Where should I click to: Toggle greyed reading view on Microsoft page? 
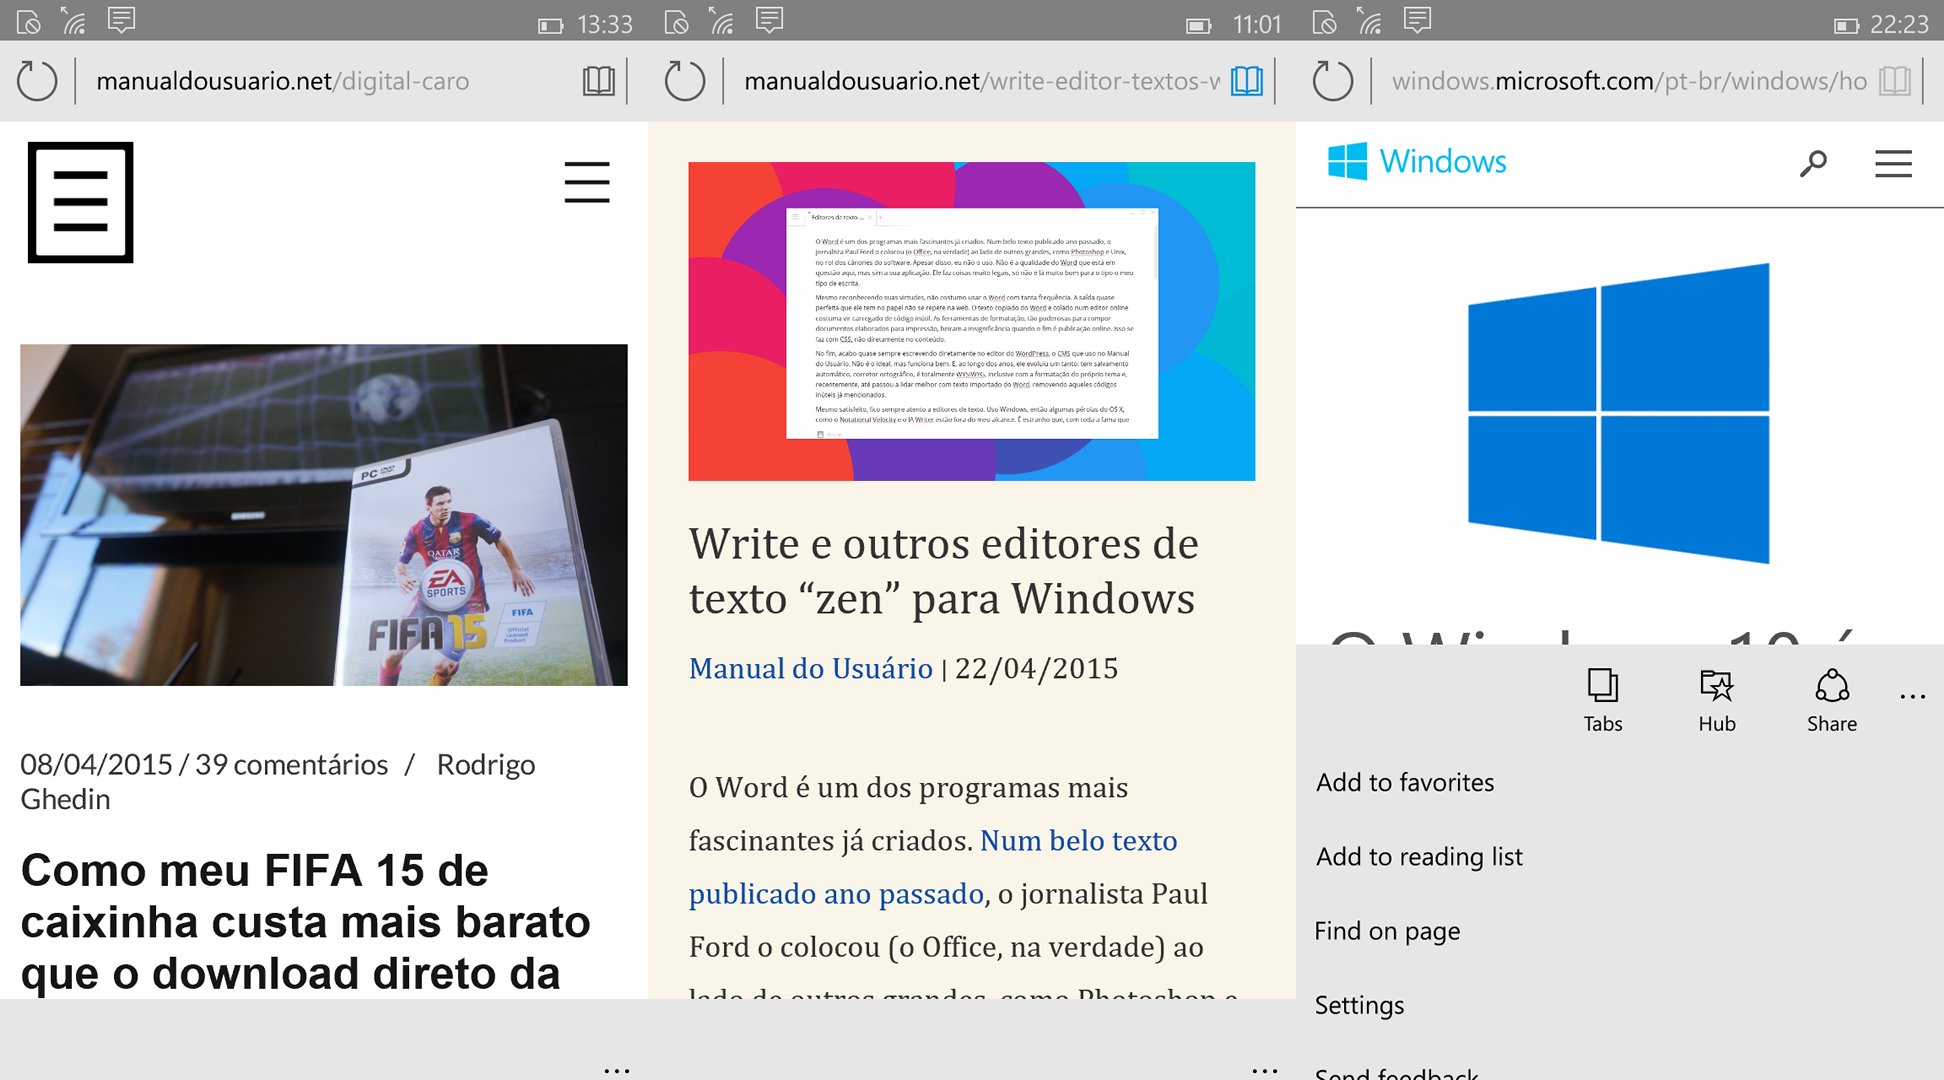click(1895, 81)
